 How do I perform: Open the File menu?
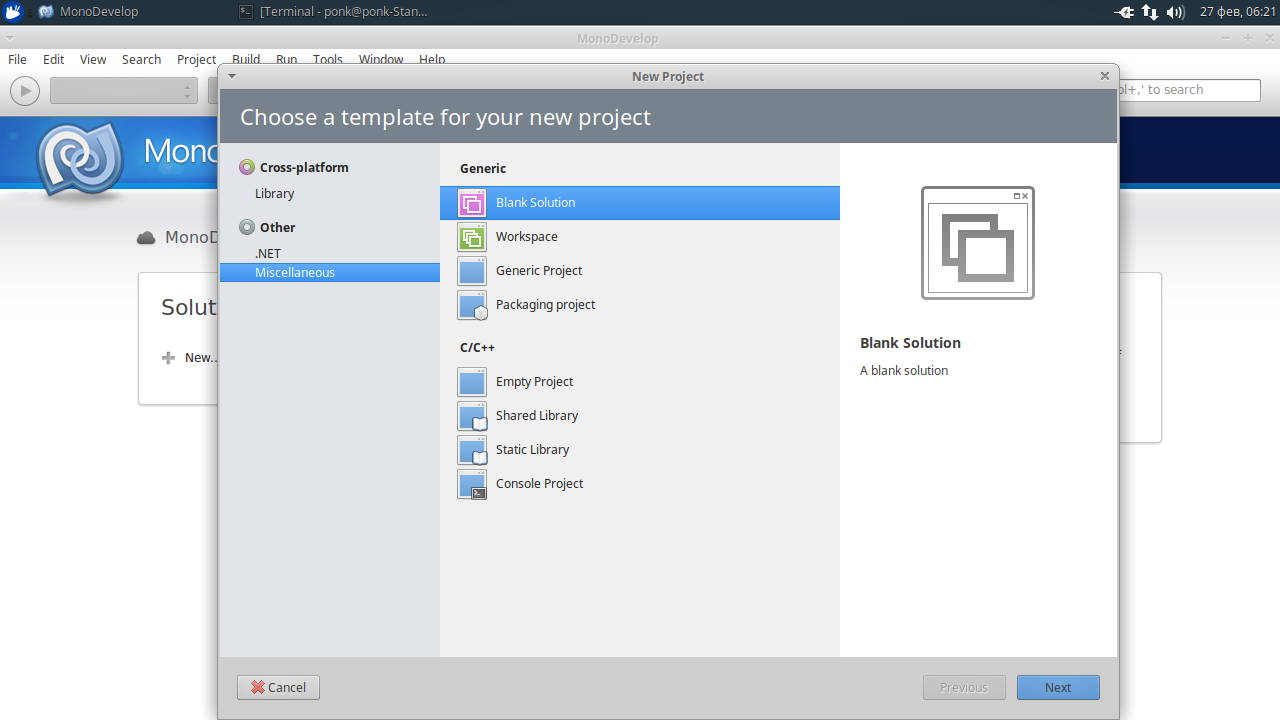tap(18, 59)
